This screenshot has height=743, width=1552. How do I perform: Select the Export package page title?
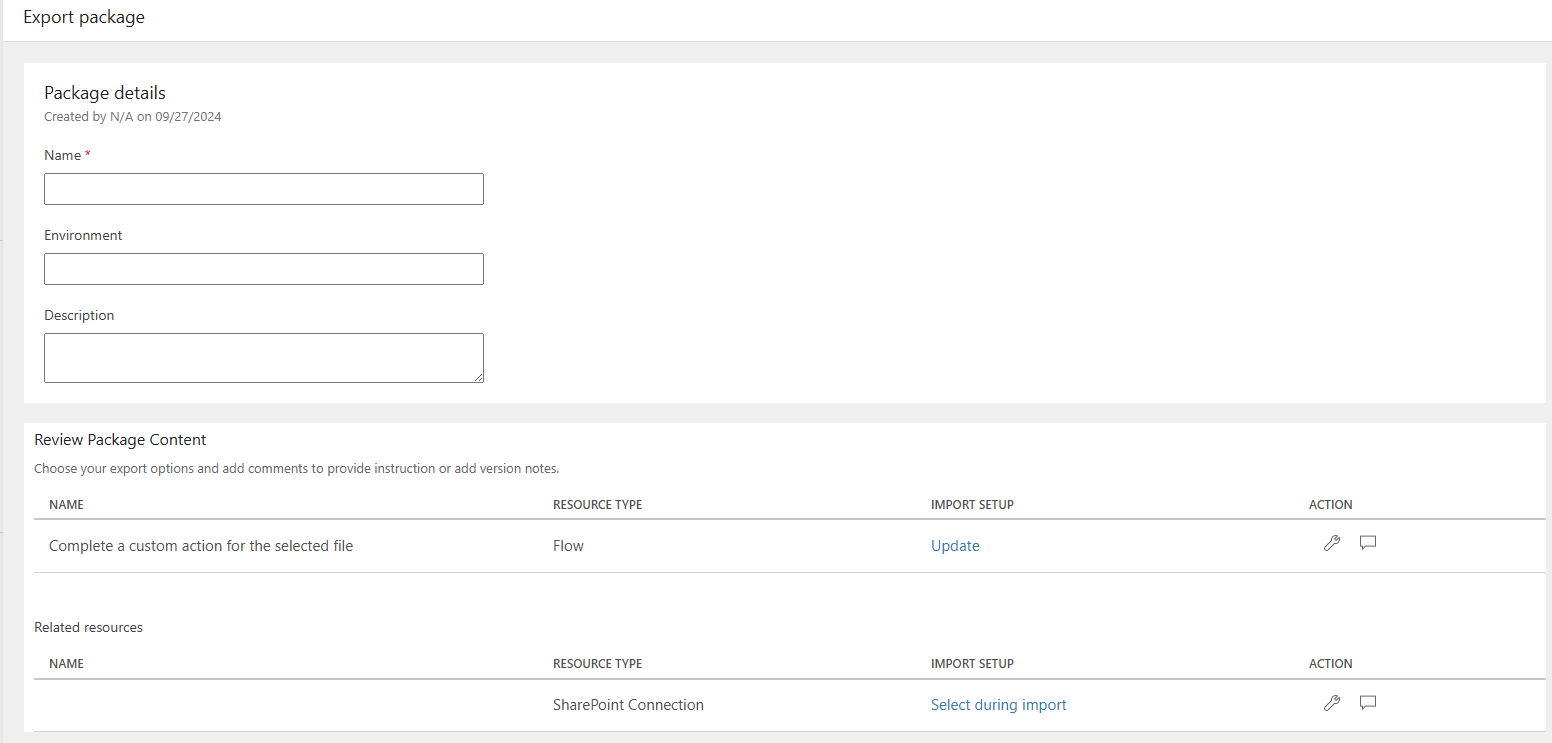click(84, 17)
